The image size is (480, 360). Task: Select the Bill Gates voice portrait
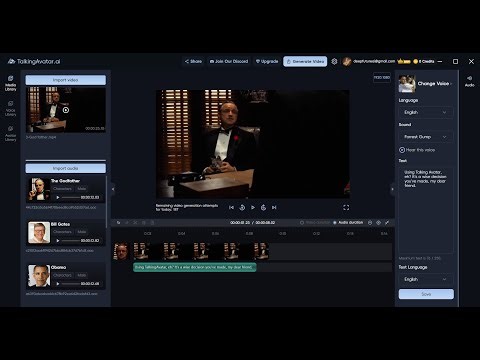tap(39, 233)
